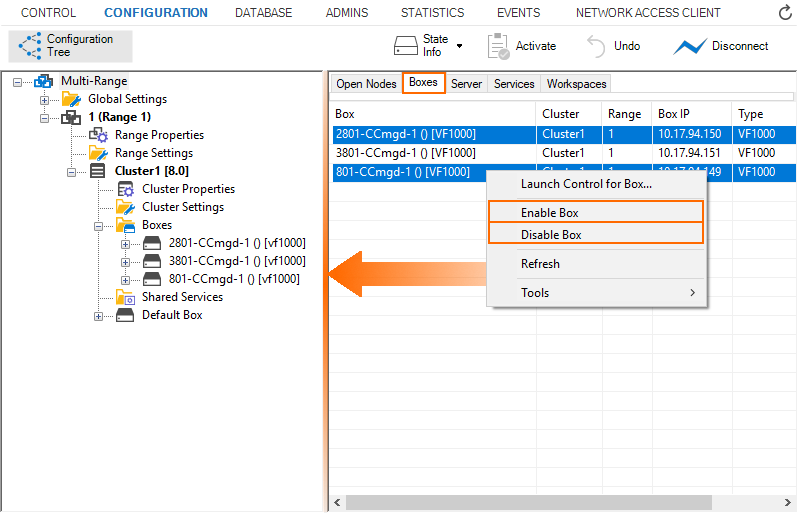Choose Disable Box from context menu
Screen dimensions: 797x513
coord(596,234)
